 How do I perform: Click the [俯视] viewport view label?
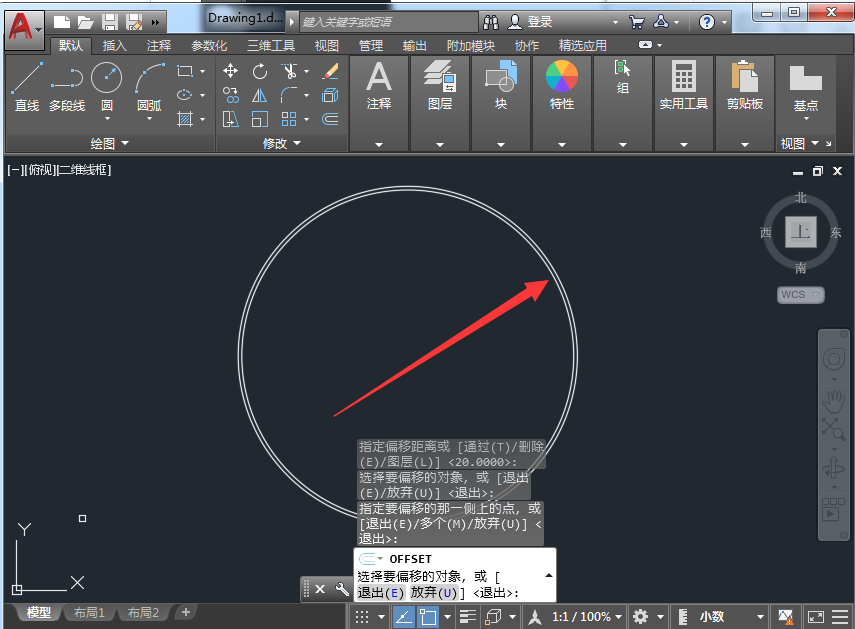click(x=41, y=170)
